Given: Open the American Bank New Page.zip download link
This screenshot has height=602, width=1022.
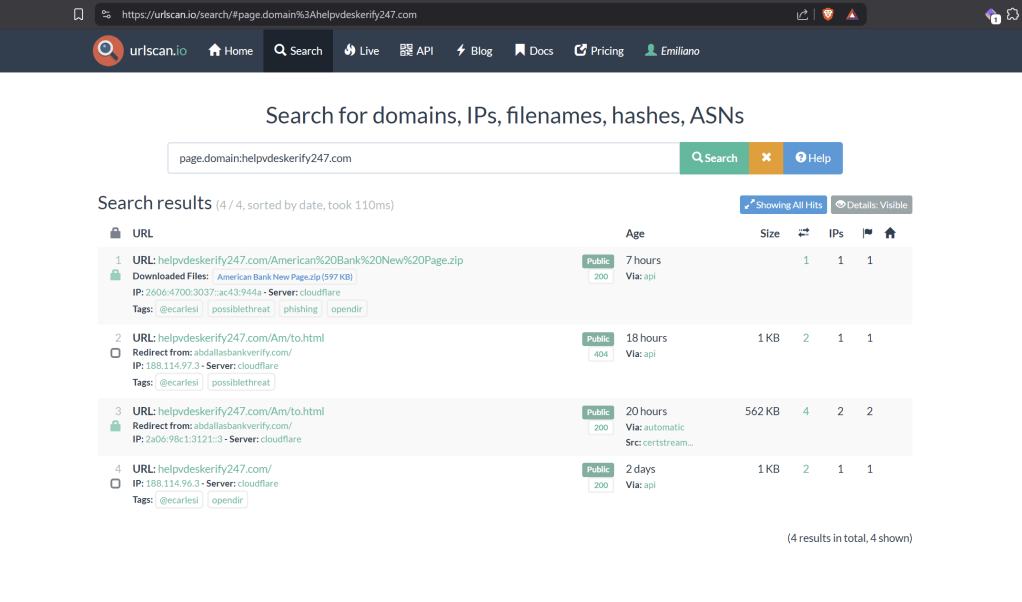Looking at the screenshot, I should [x=285, y=277].
